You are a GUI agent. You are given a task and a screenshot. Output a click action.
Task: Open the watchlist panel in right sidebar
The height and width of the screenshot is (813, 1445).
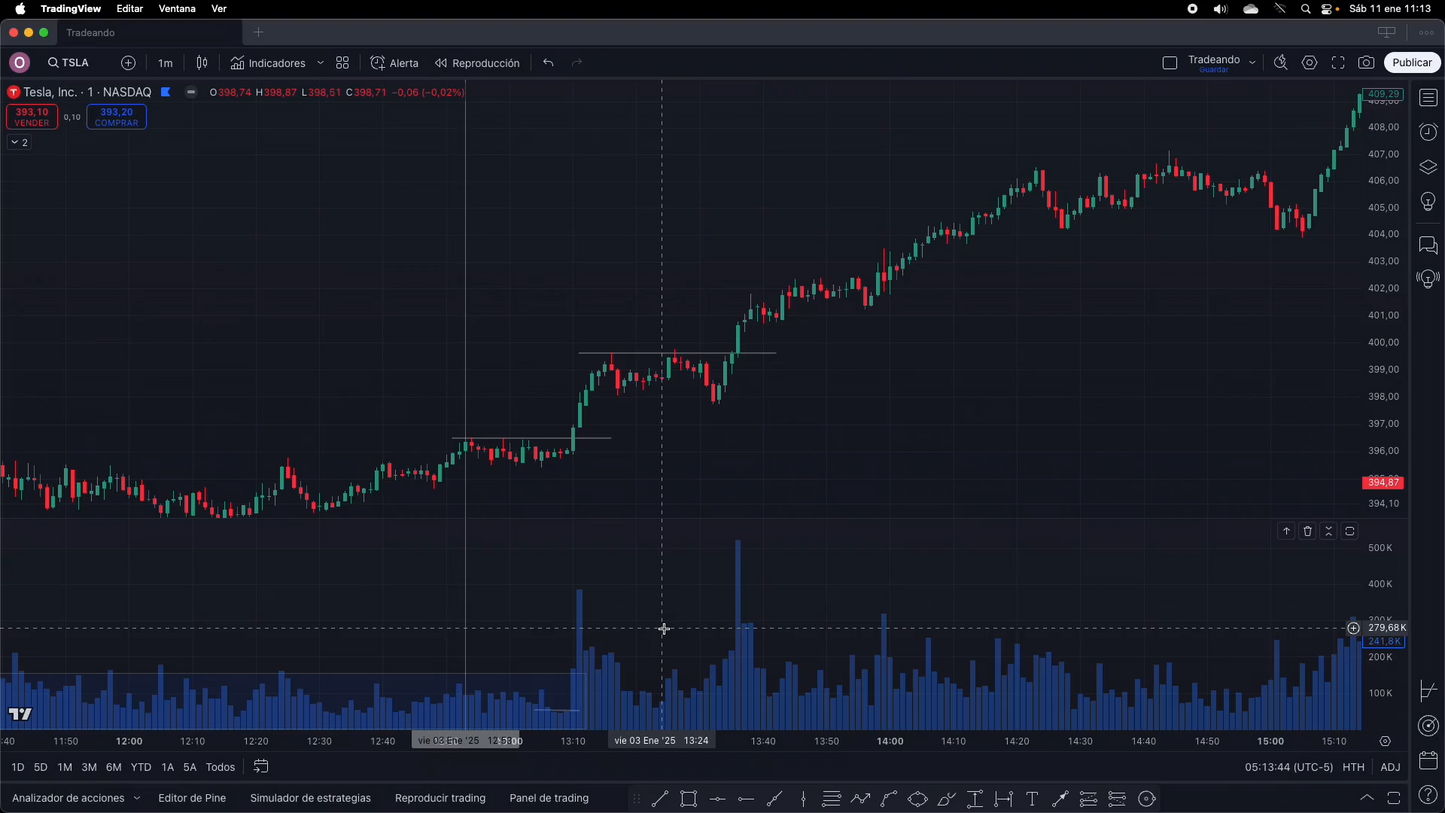click(x=1428, y=98)
